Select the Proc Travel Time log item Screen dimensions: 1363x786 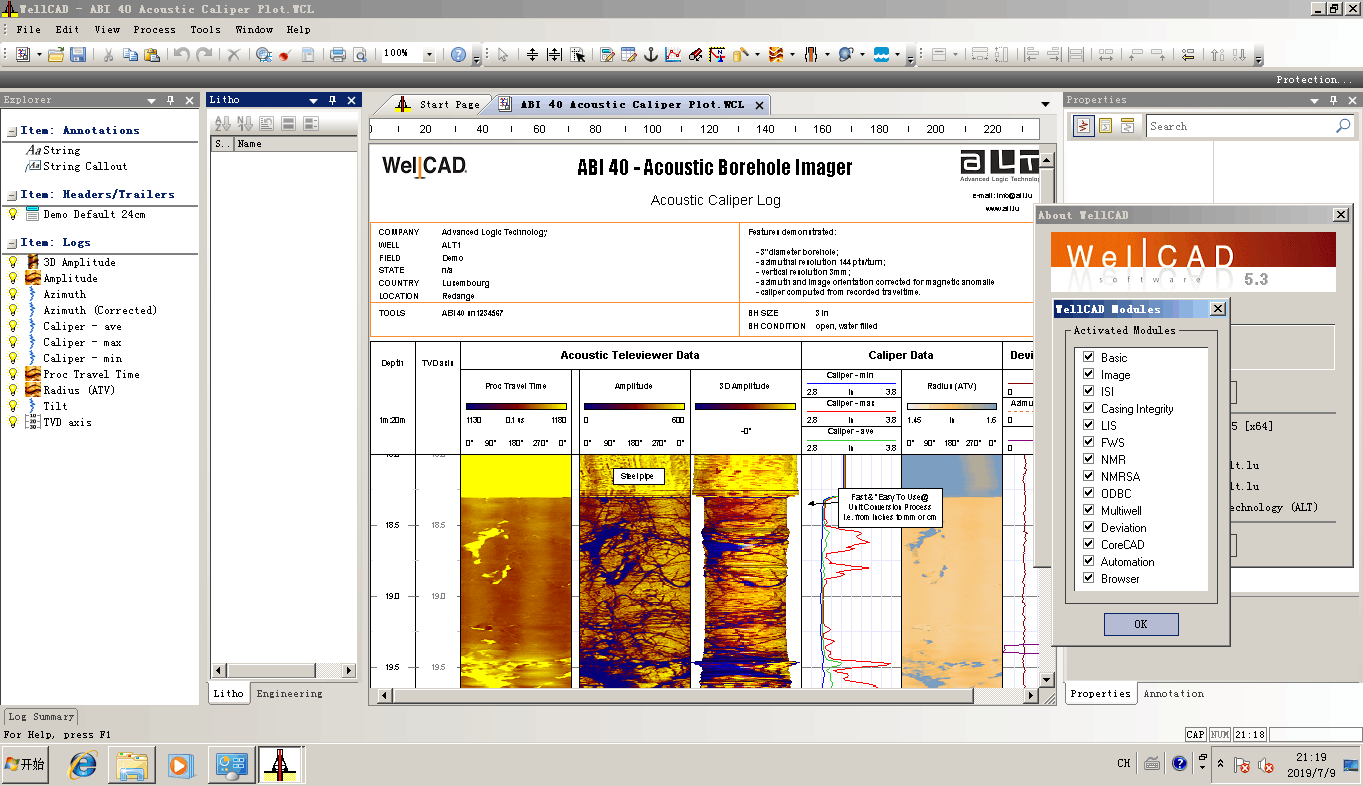pyautogui.click(x=91, y=374)
